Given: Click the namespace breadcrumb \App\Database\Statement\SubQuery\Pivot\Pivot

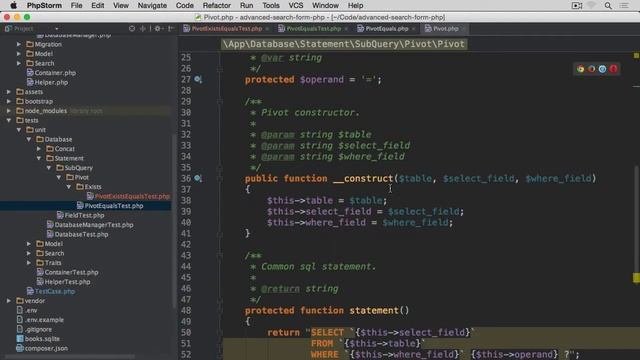Looking at the screenshot, I should pyautogui.click(x=344, y=44).
